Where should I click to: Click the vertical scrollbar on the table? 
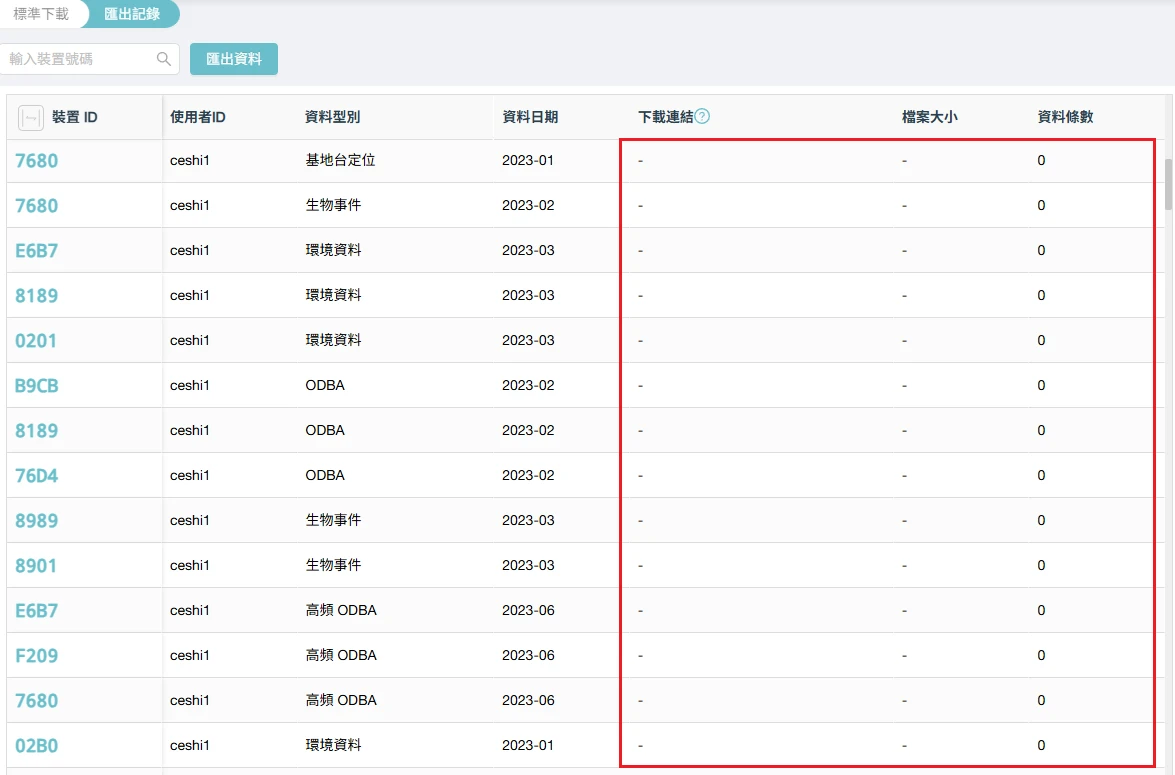pyautogui.click(x=1168, y=184)
